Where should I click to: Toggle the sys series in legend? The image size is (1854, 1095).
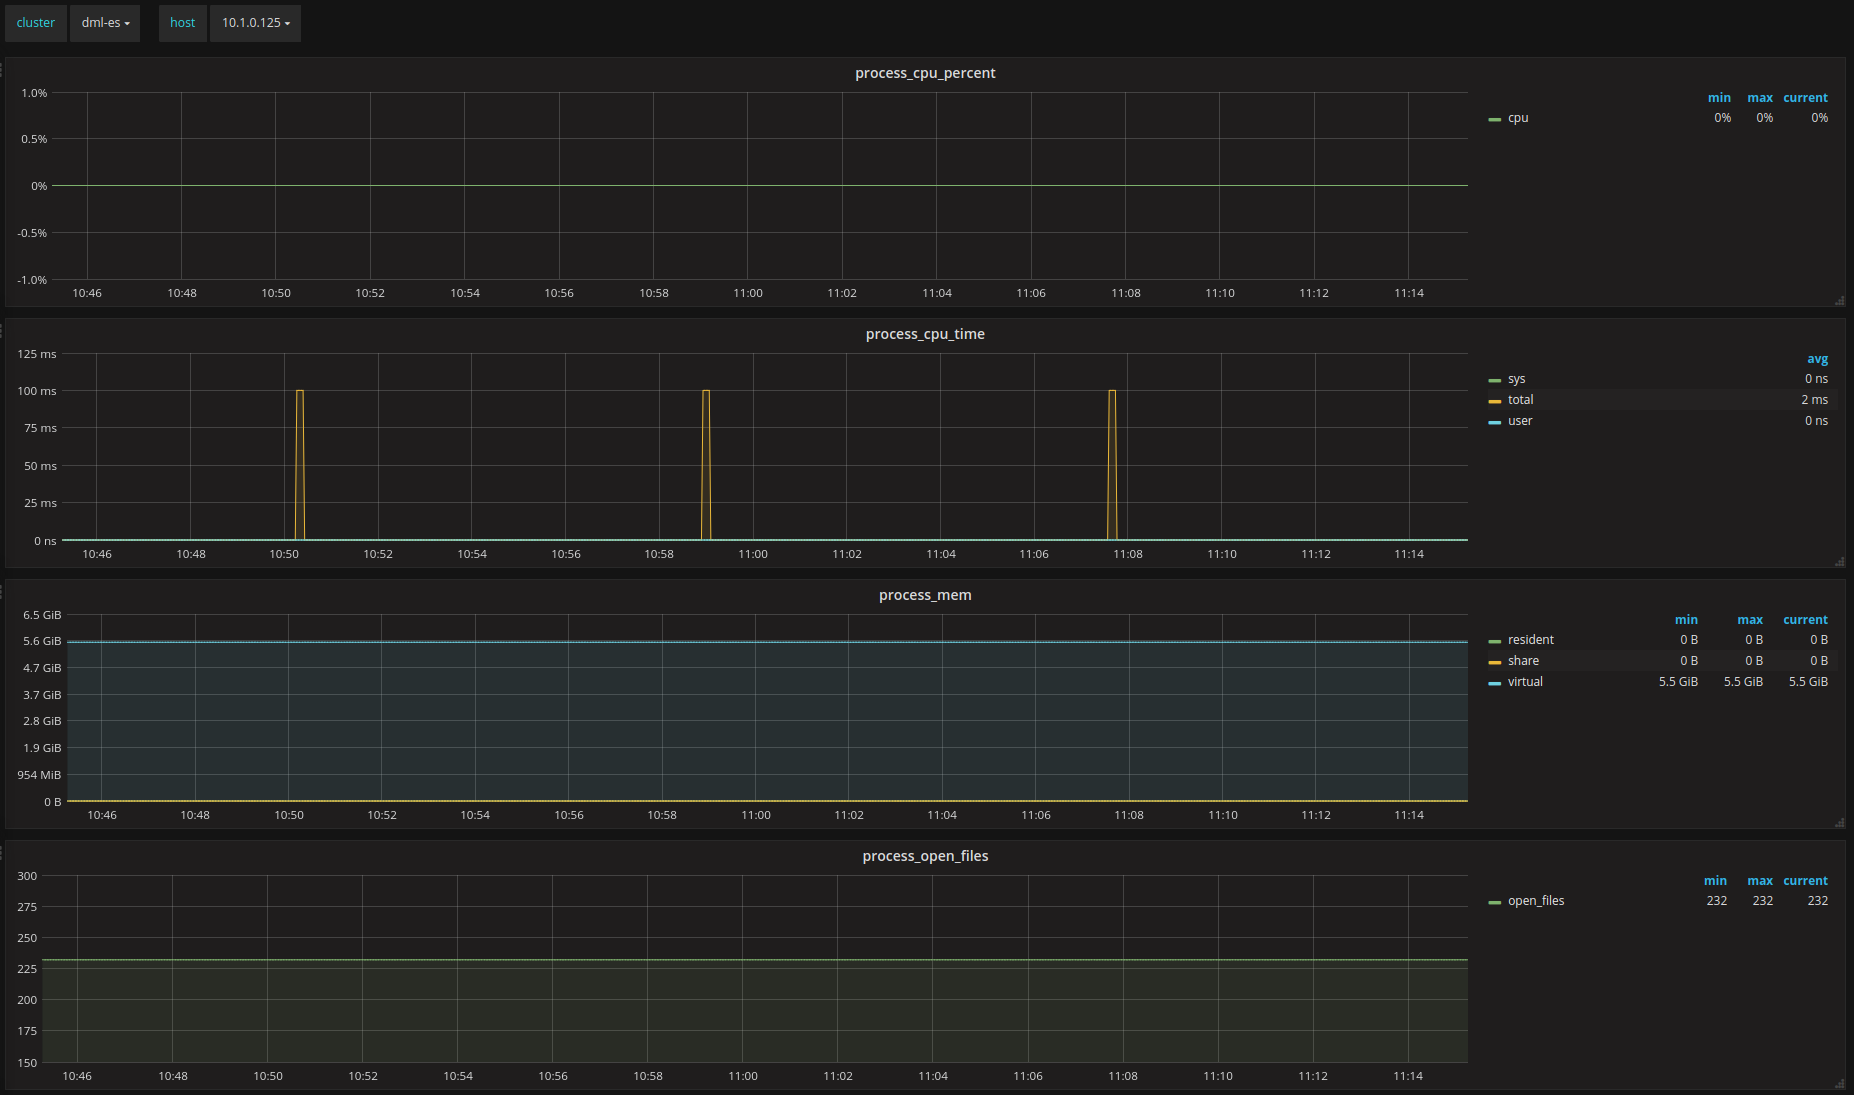tap(1517, 379)
